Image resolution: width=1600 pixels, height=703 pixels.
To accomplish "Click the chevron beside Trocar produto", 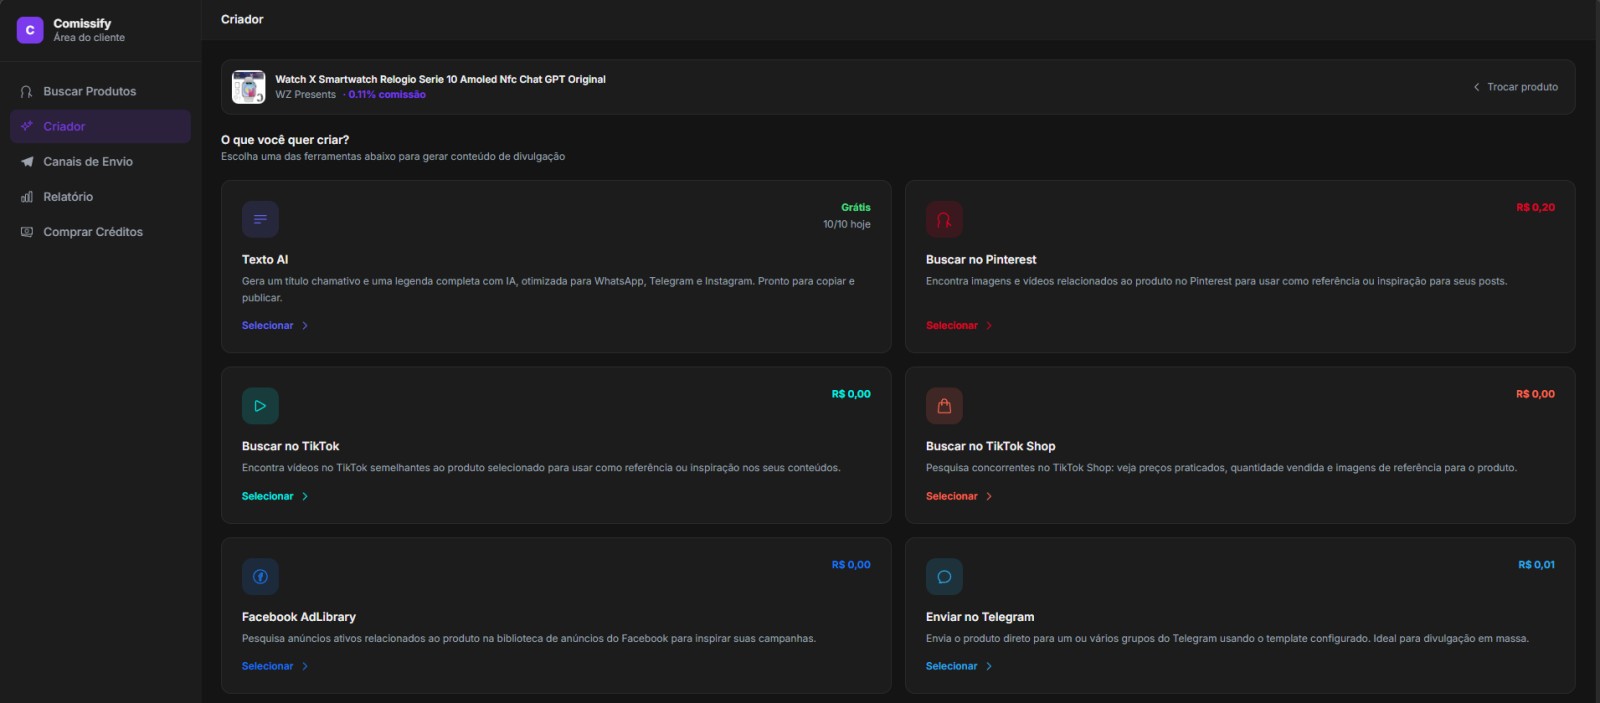I will pyautogui.click(x=1476, y=87).
